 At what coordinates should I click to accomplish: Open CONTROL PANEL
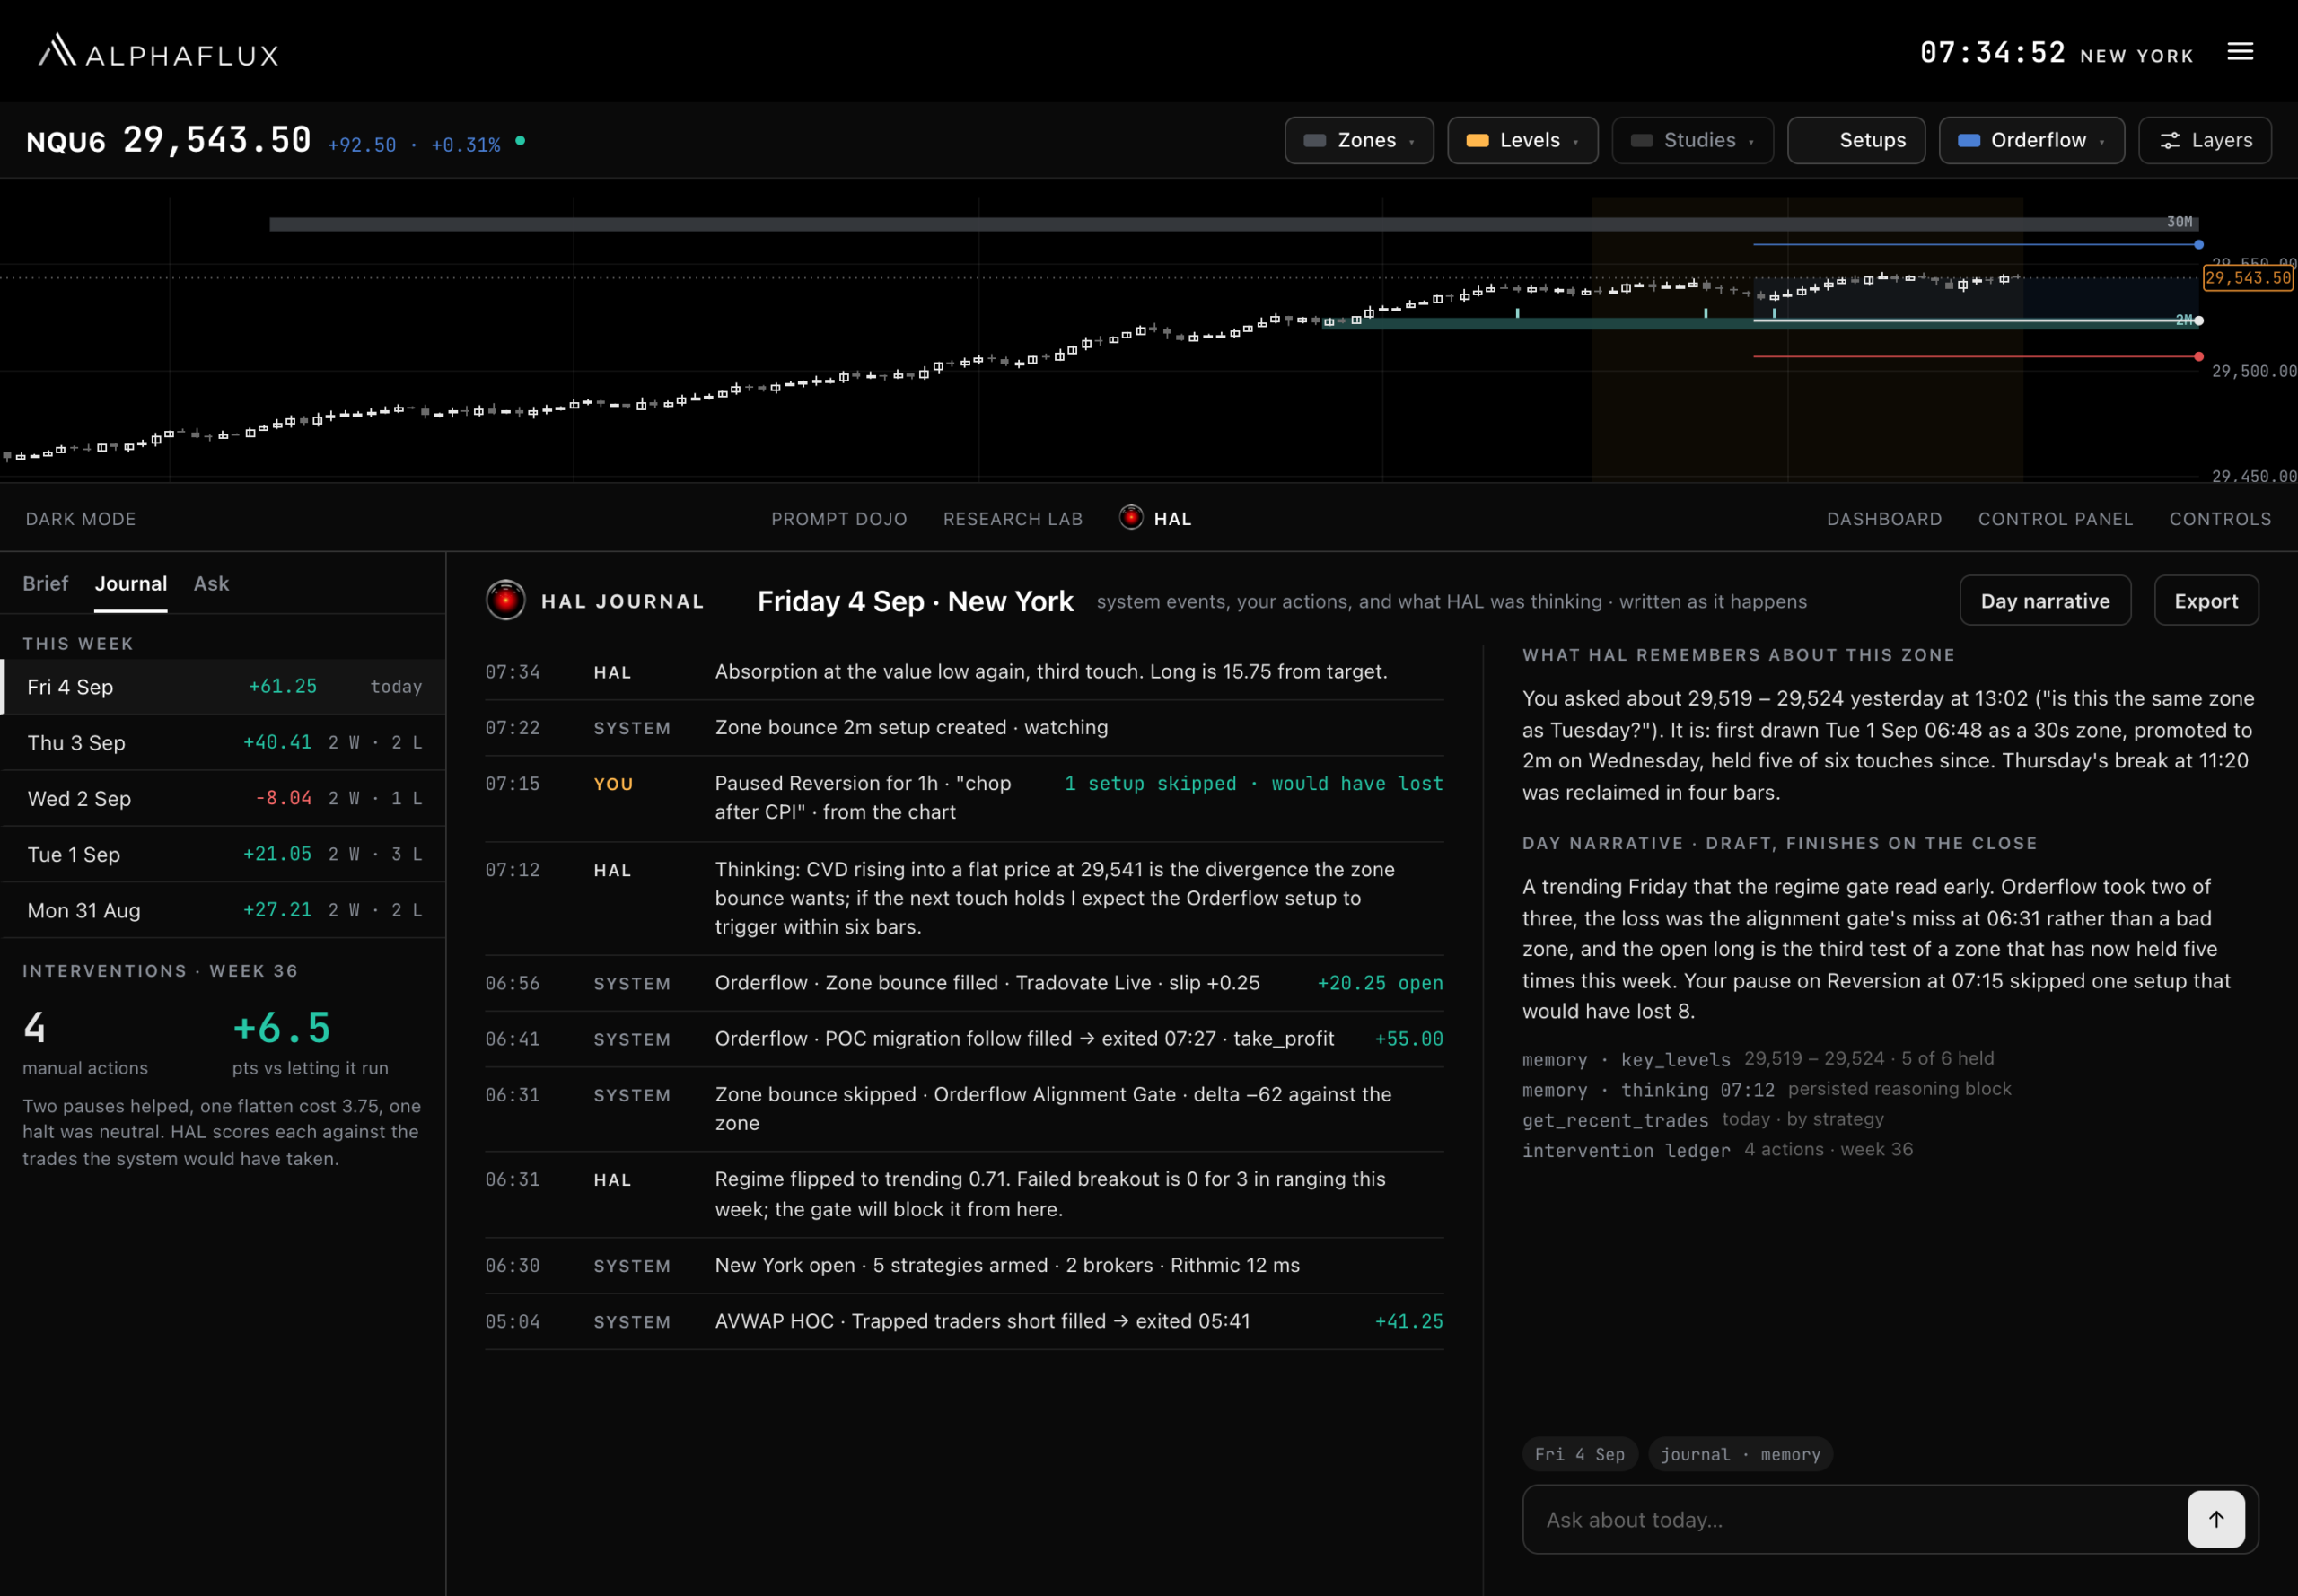2055,519
